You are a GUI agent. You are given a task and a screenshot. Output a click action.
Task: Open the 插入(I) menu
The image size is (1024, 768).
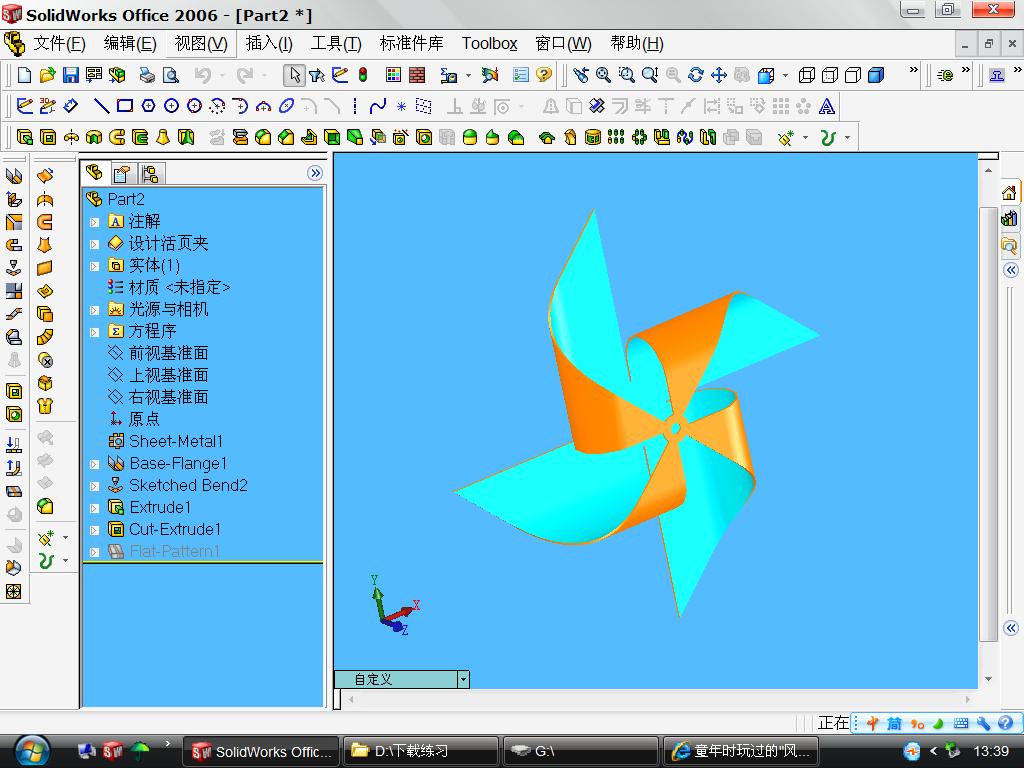click(269, 44)
